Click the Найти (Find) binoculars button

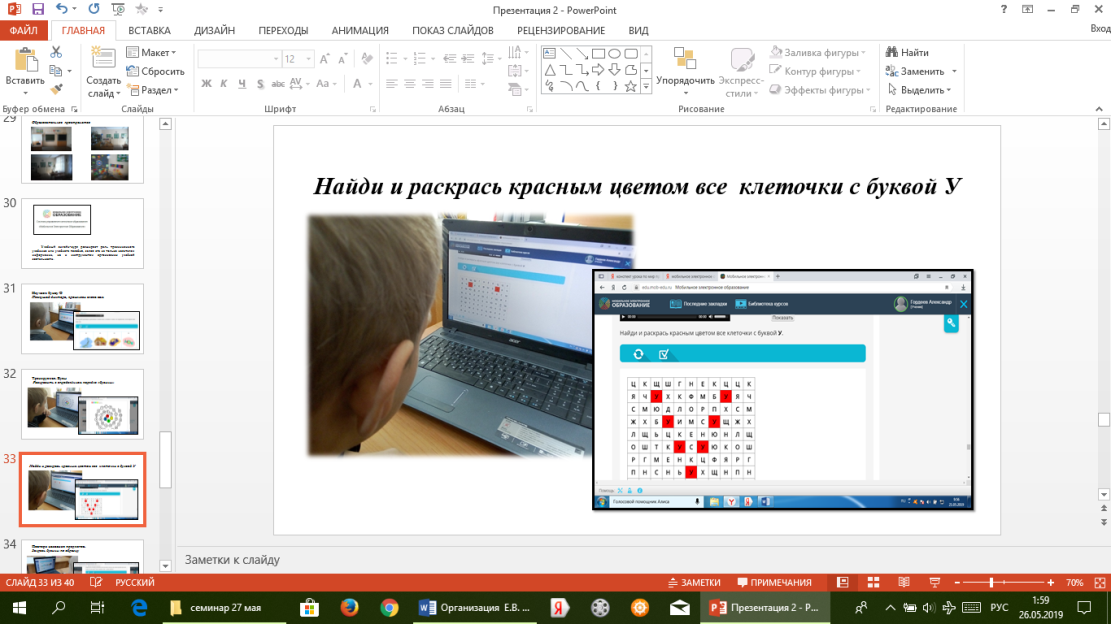click(907, 53)
